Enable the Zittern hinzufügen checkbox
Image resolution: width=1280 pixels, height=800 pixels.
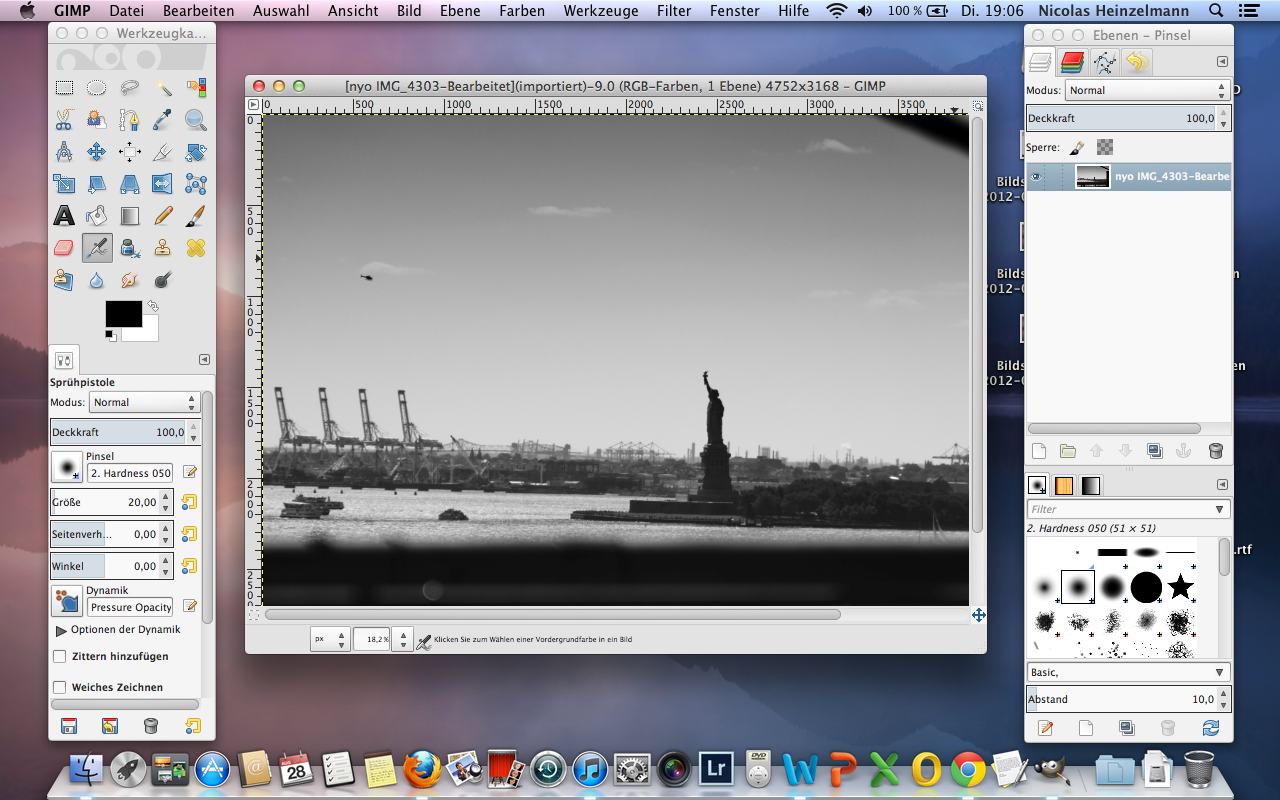59,657
